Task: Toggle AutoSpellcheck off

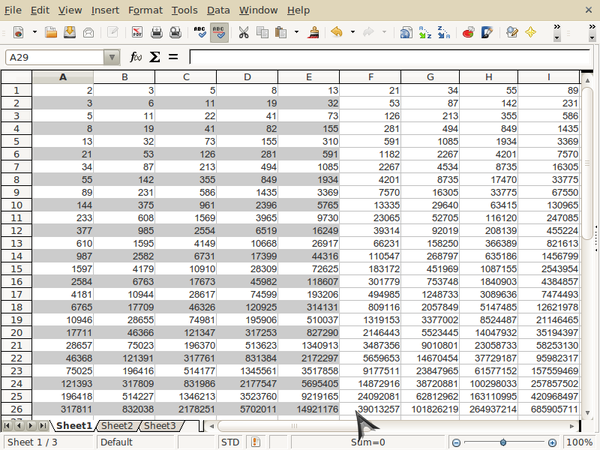Action: click(x=219, y=33)
